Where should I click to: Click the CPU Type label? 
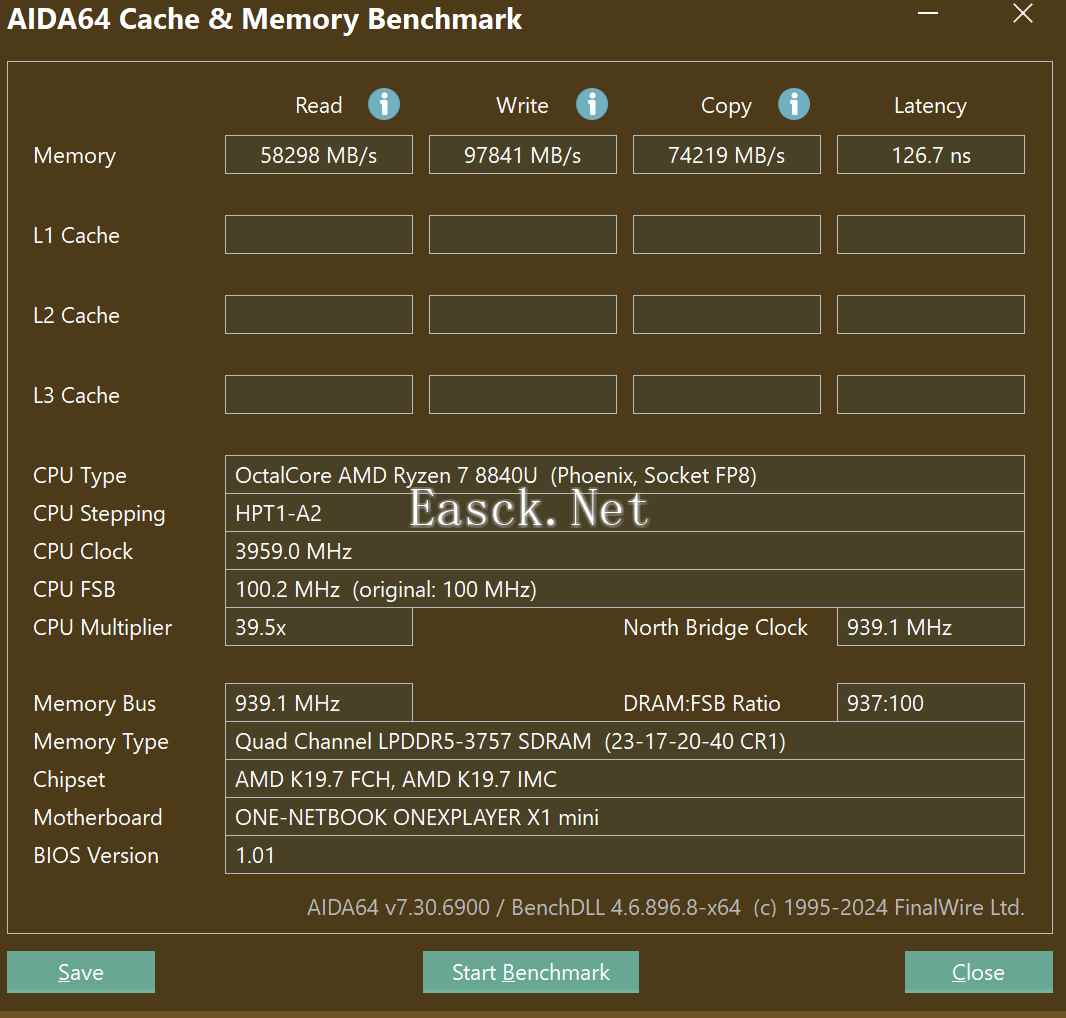pyautogui.click(x=80, y=475)
